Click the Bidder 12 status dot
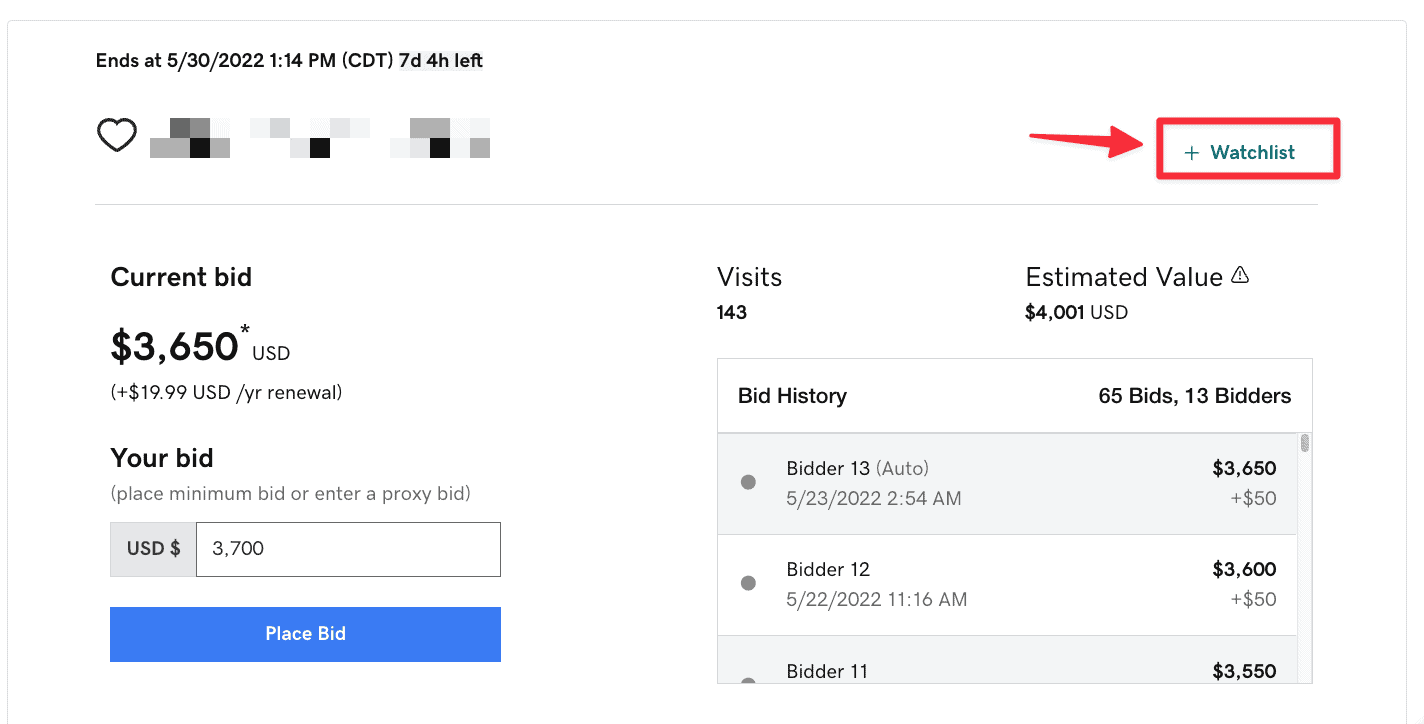 (x=748, y=583)
